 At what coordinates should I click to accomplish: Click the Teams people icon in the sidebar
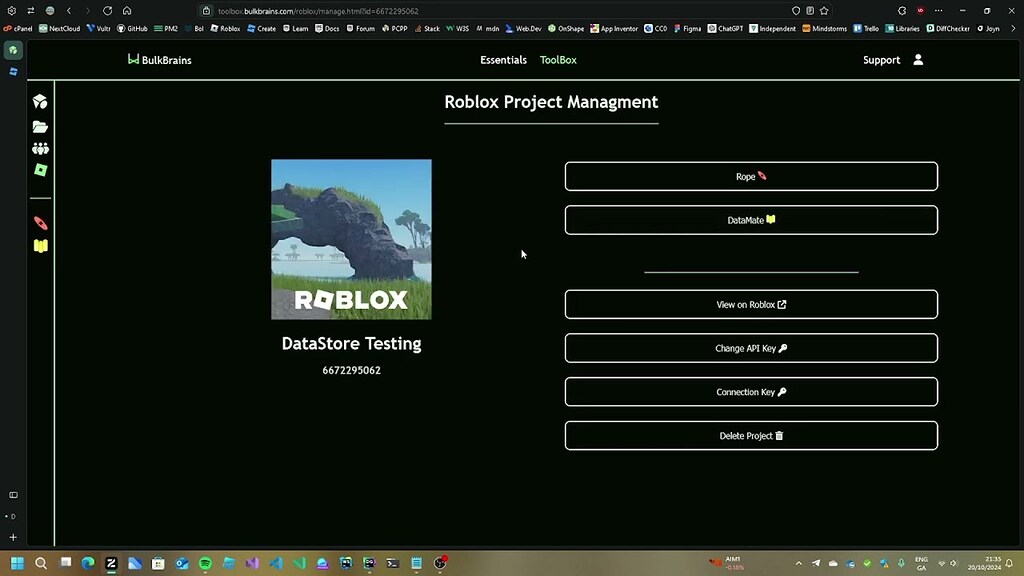(x=40, y=147)
